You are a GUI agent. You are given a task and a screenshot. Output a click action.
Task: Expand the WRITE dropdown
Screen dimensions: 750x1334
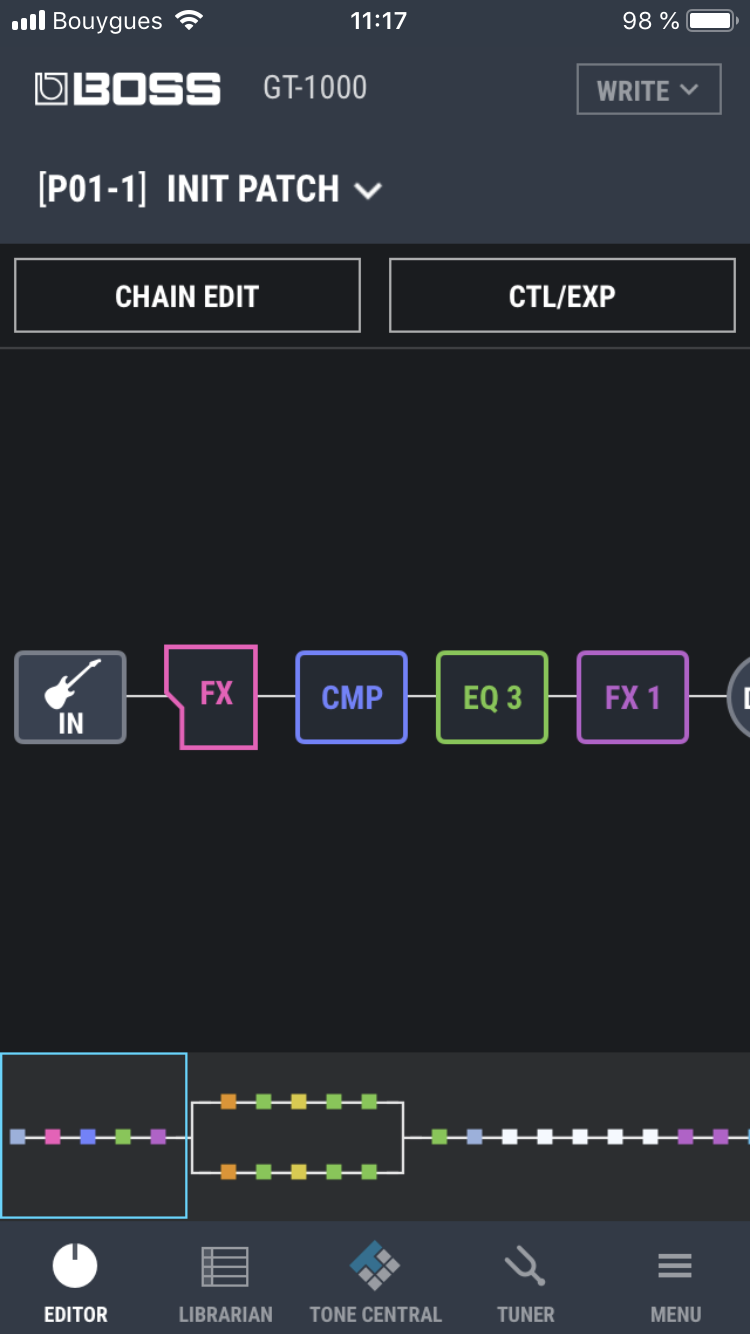[648, 90]
